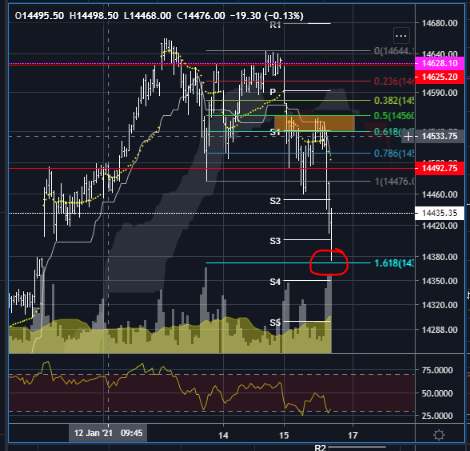Click price scale value 14590.00

(440, 93)
